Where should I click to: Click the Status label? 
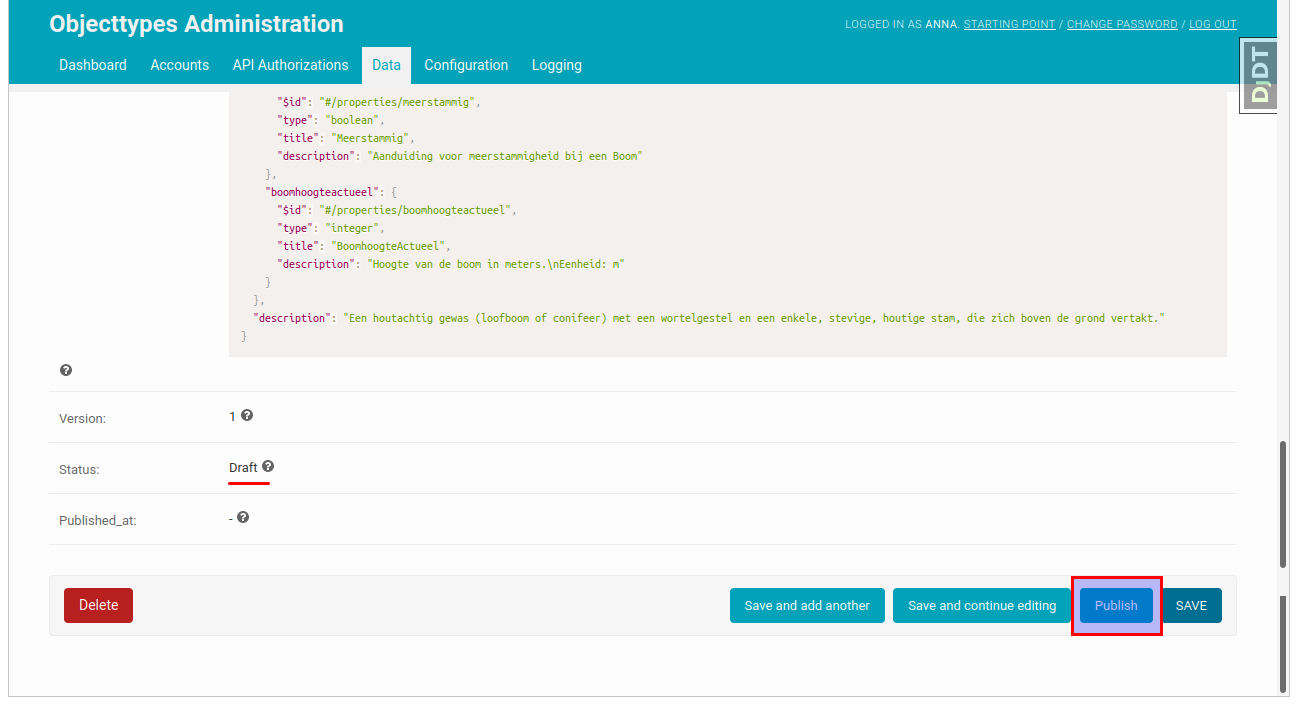pyautogui.click(x=79, y=469)
